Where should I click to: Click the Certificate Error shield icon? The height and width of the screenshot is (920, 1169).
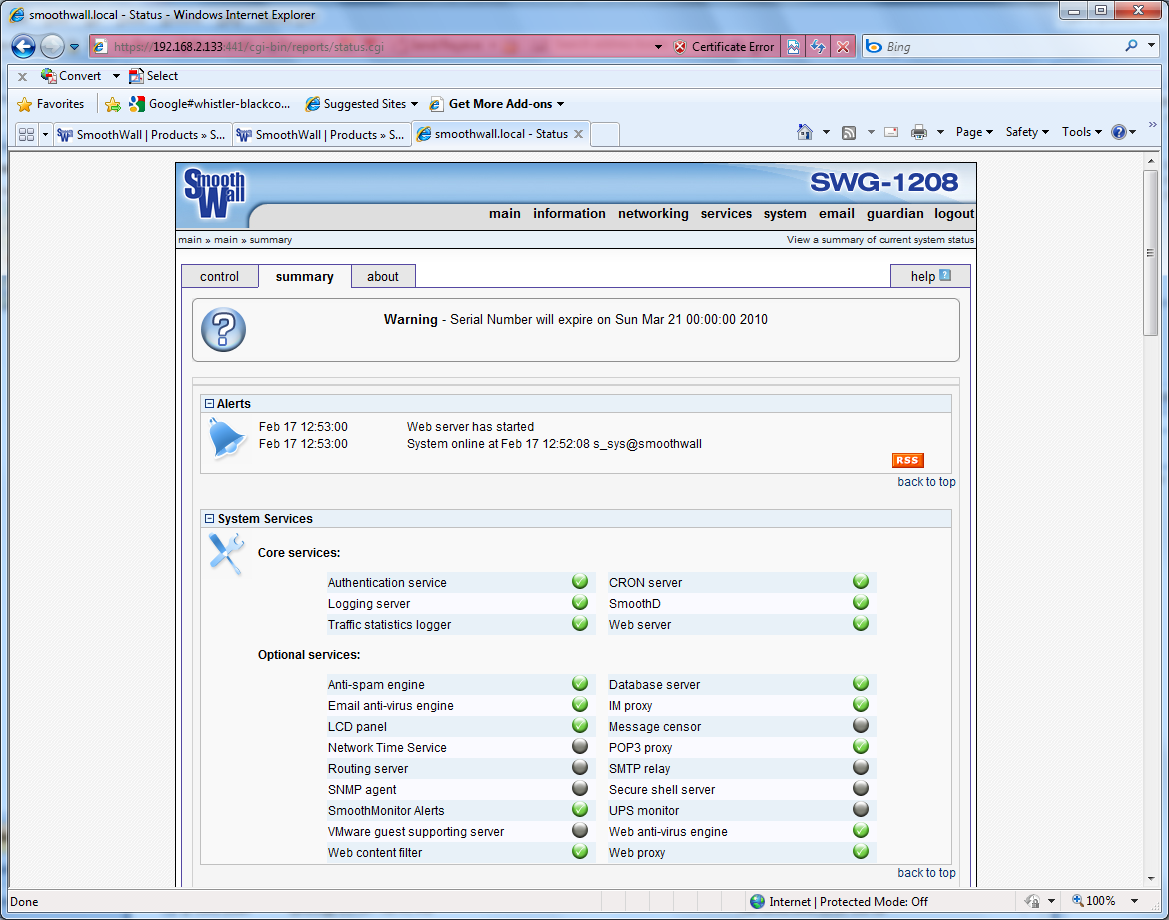tap(679, 46)
